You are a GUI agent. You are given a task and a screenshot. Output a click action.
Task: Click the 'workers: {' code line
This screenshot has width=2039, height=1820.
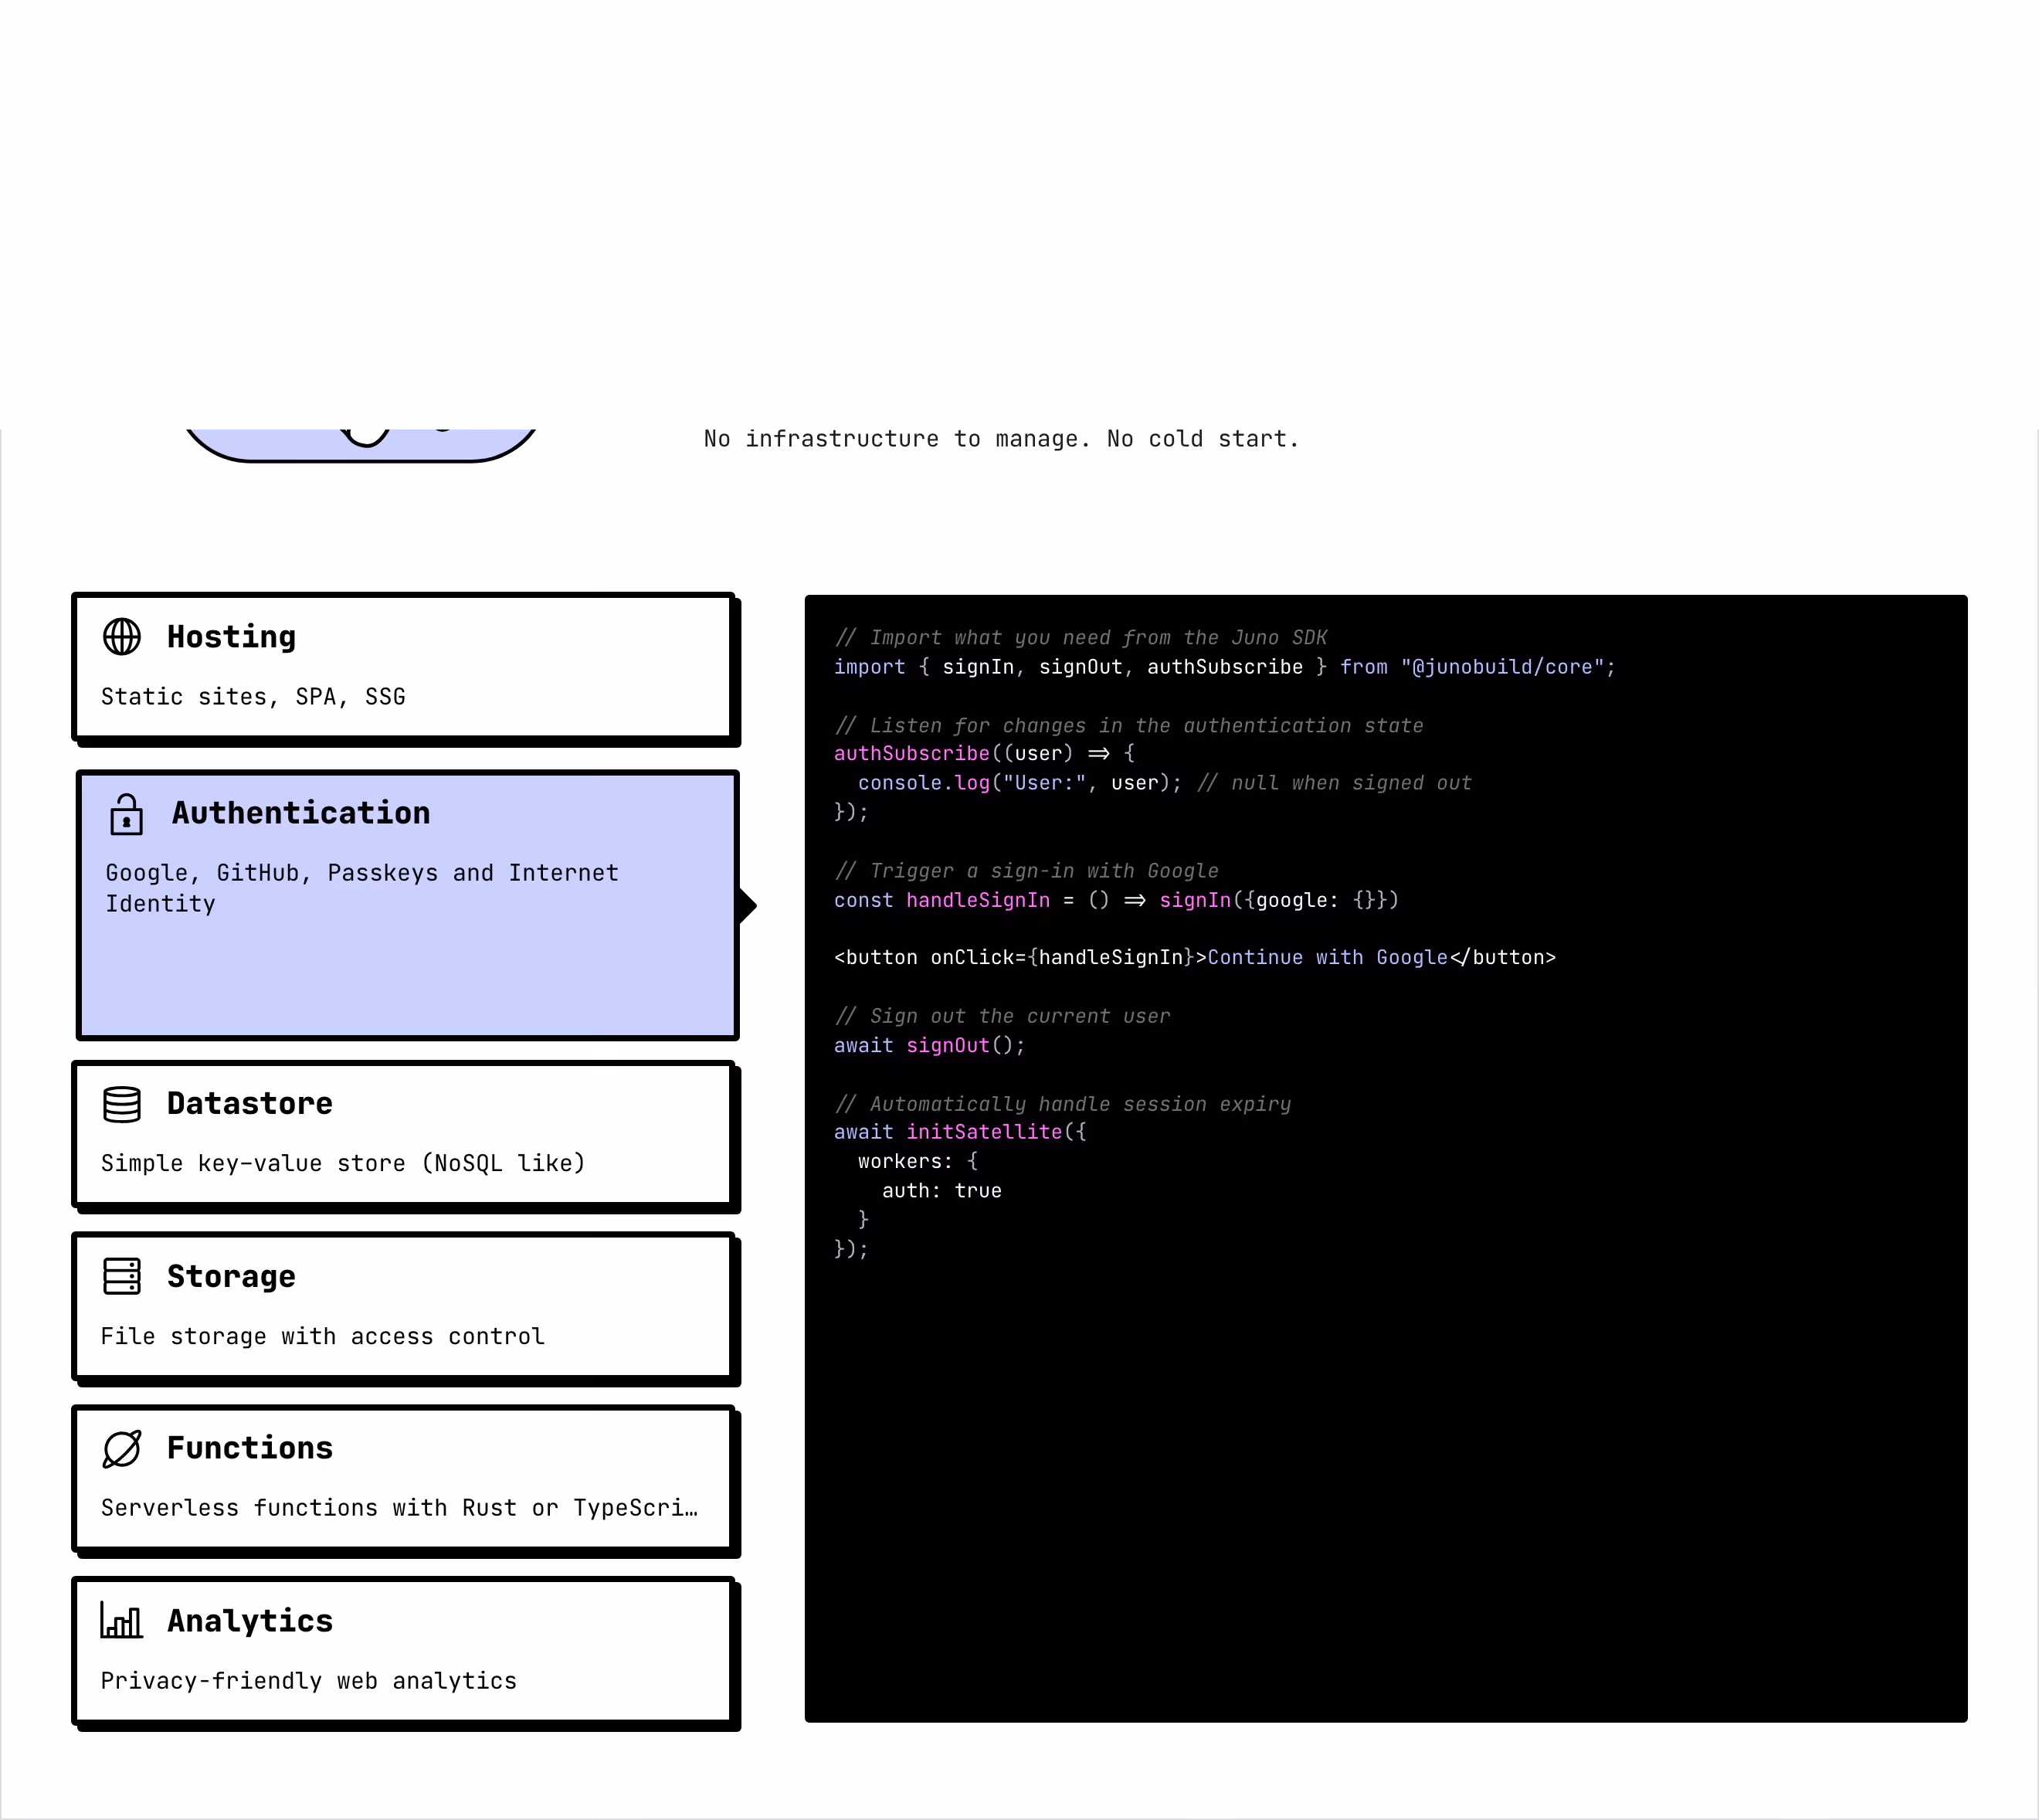point(918,1162)
